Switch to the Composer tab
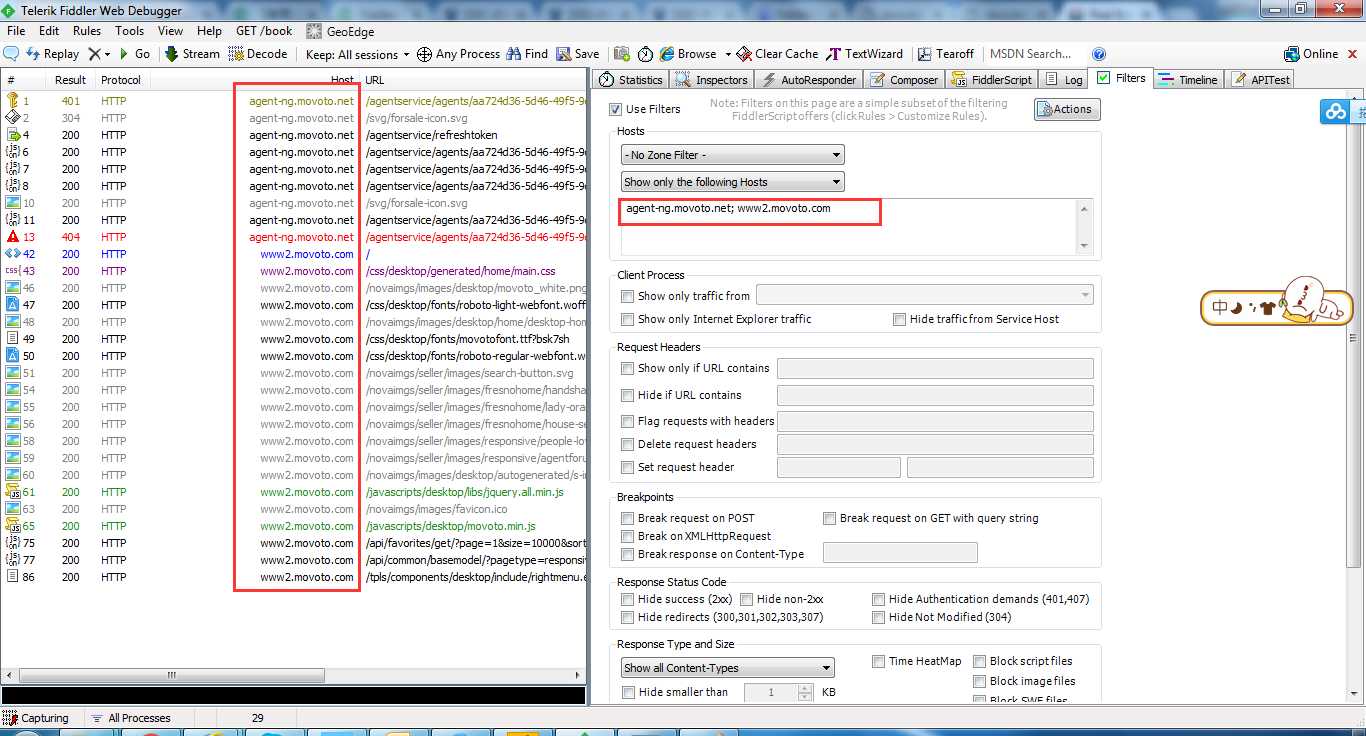 click(904, 79)
